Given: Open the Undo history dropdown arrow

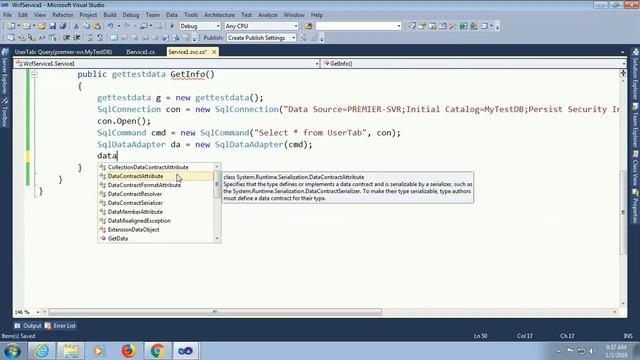Looking at the screenshot, I should click(x=119, y=26).
